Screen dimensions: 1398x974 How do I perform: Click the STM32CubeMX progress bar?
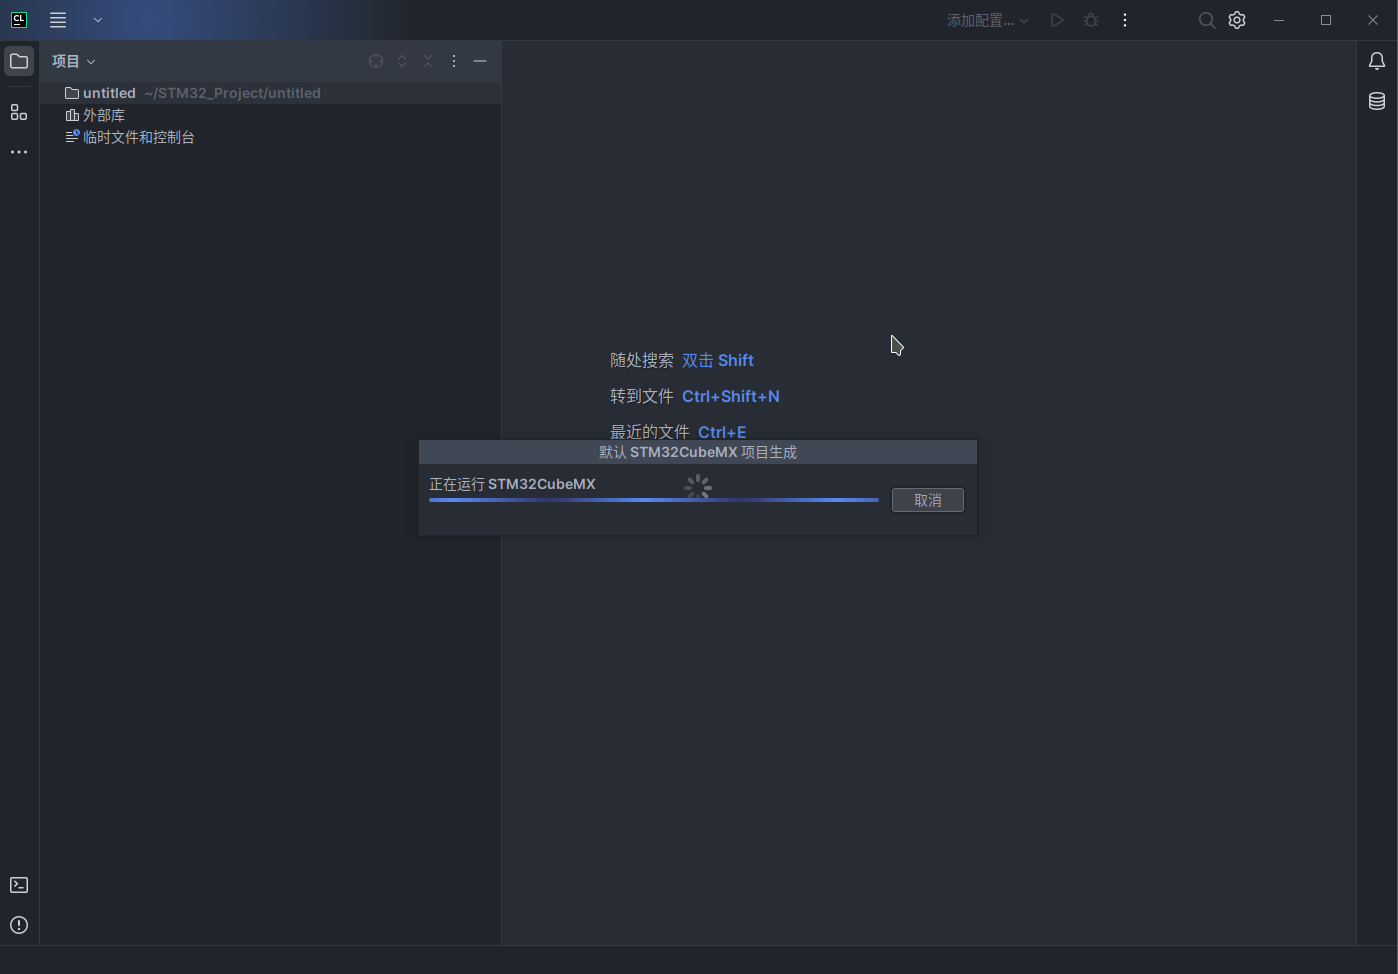654,500
